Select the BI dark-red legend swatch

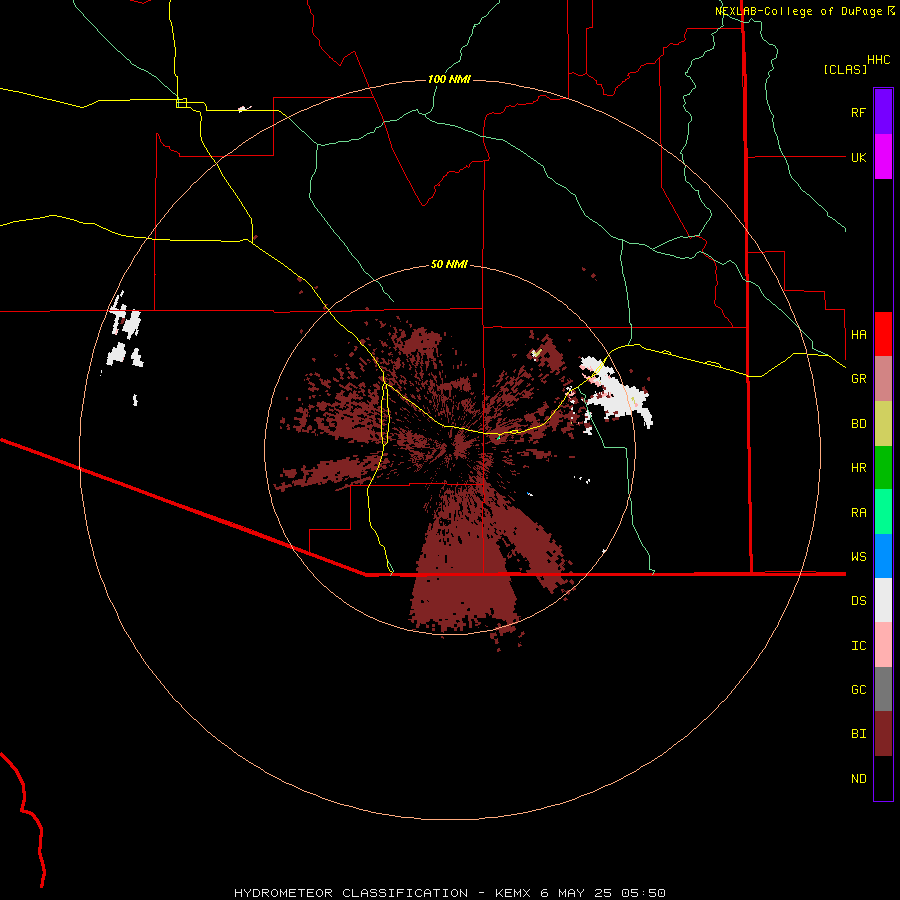[x=883, y=734]
